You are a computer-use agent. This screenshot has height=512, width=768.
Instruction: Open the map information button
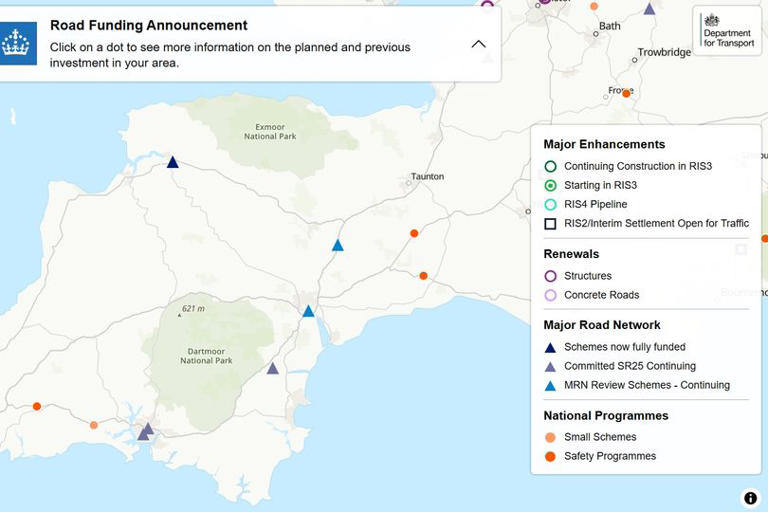click(750, 498)
